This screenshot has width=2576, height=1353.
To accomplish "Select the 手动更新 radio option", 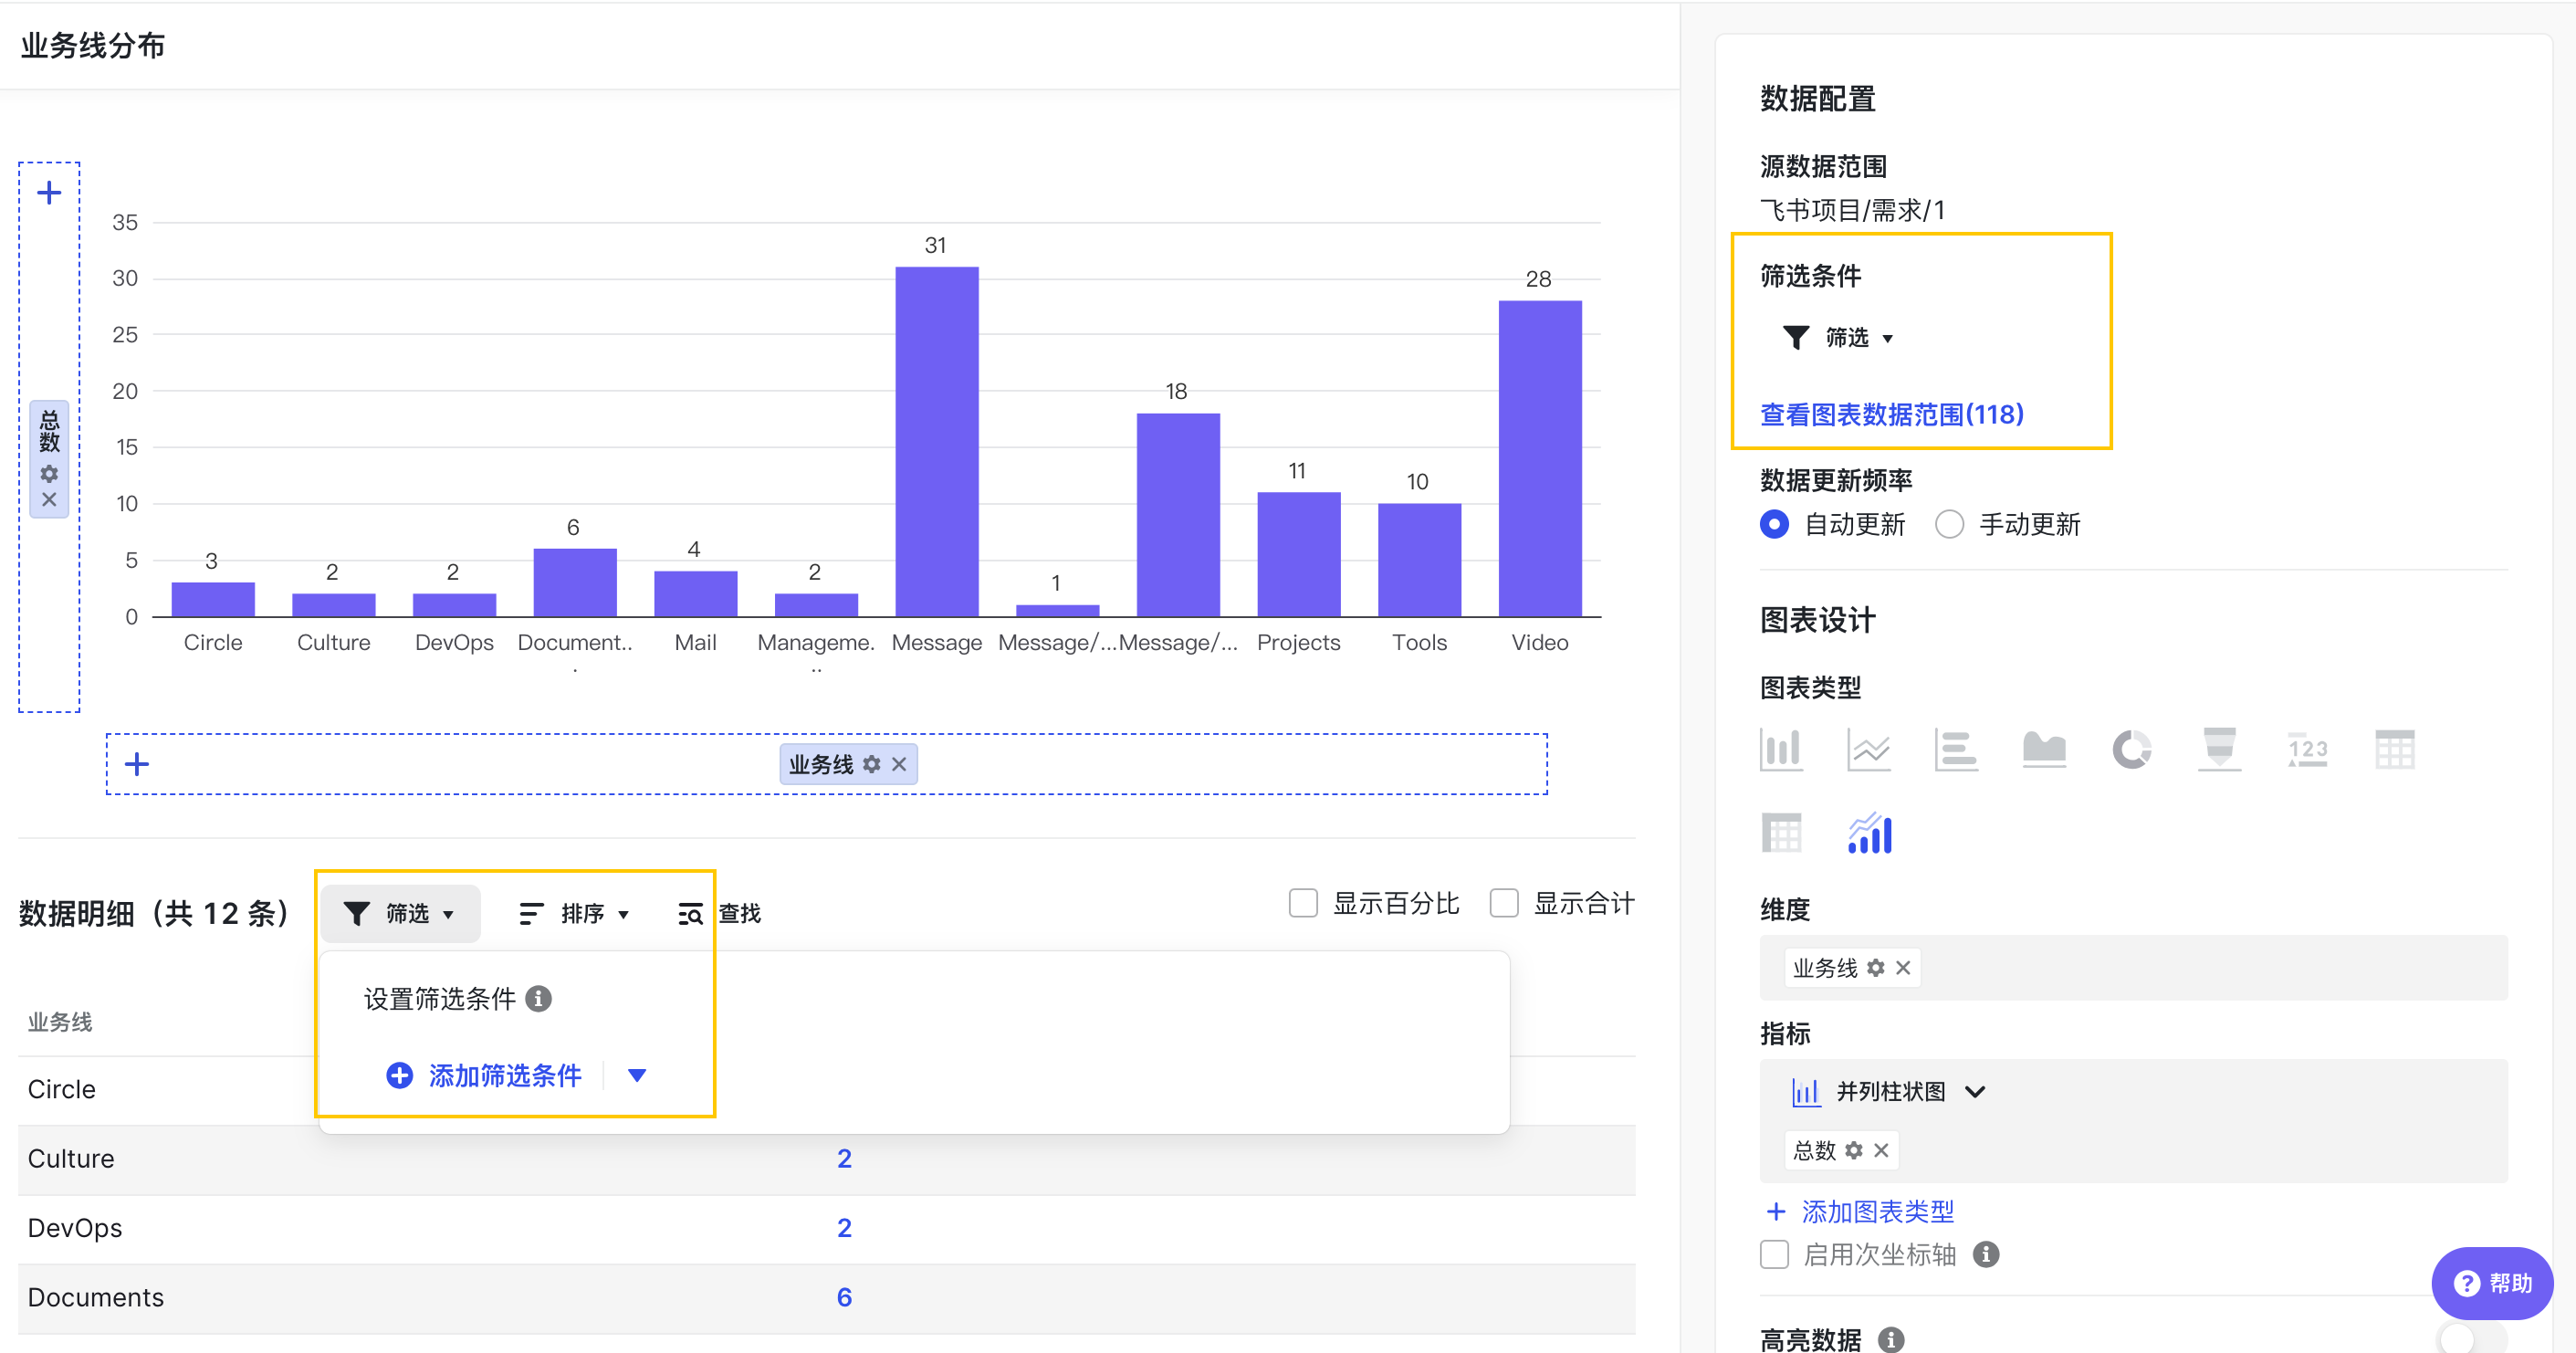I will click(x=1949, y=525).
